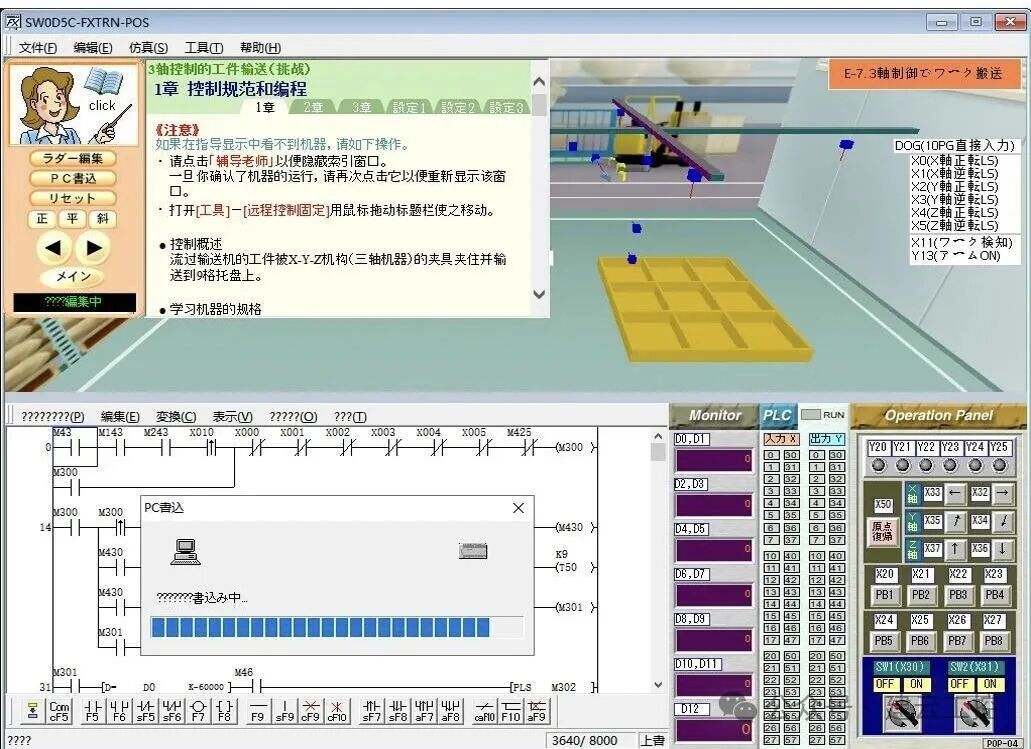Choose the sF5 normally-closed contact tool
The width and height of the screenshot is (1031, 749).
click(x=145, y=711)
